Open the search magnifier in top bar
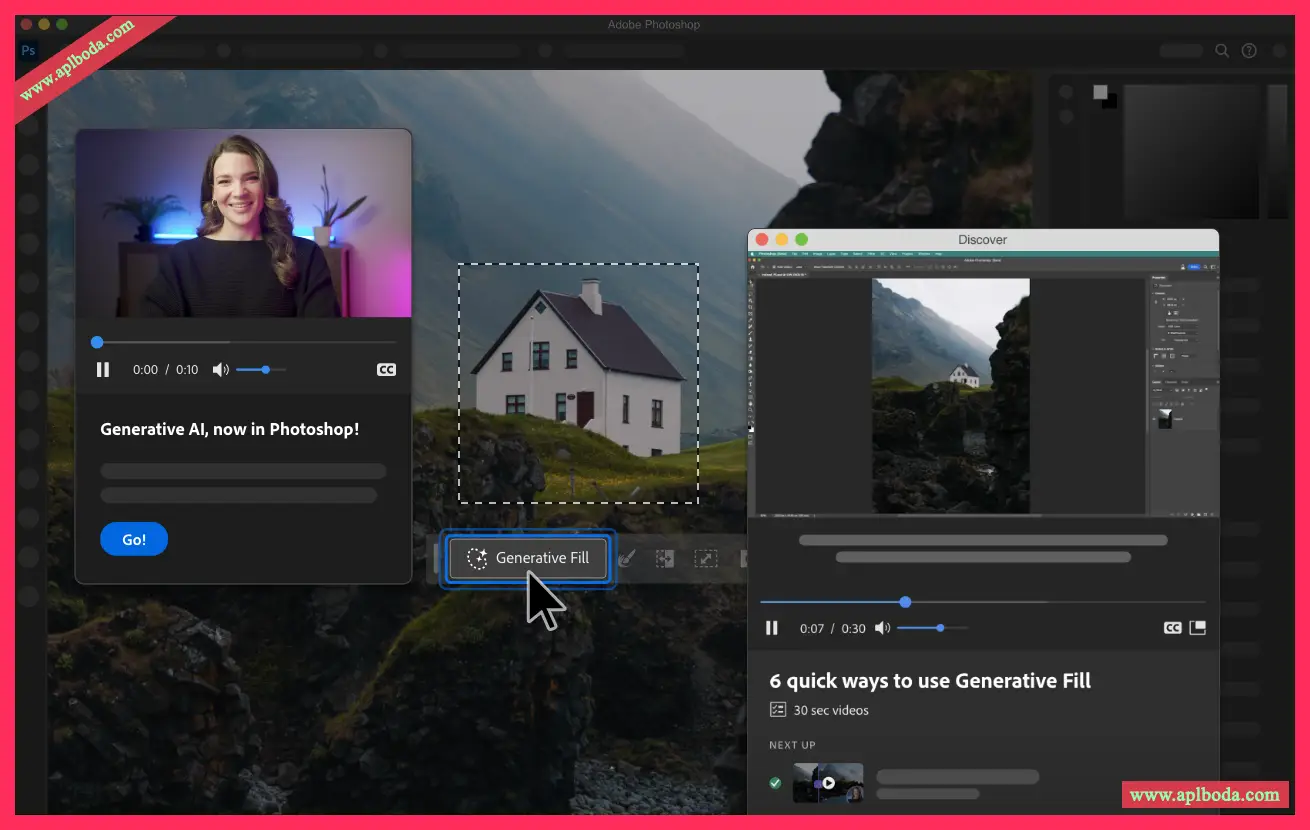 tap(1222, 51)
